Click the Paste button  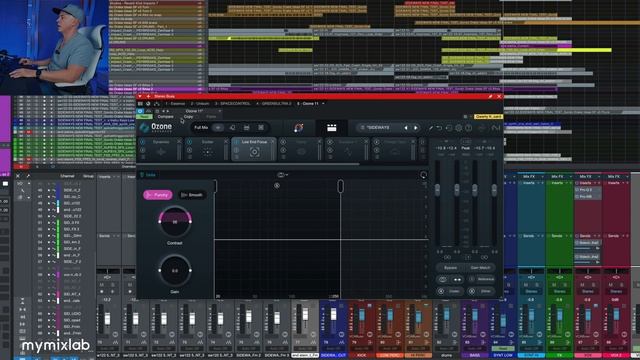click(211, 117)
